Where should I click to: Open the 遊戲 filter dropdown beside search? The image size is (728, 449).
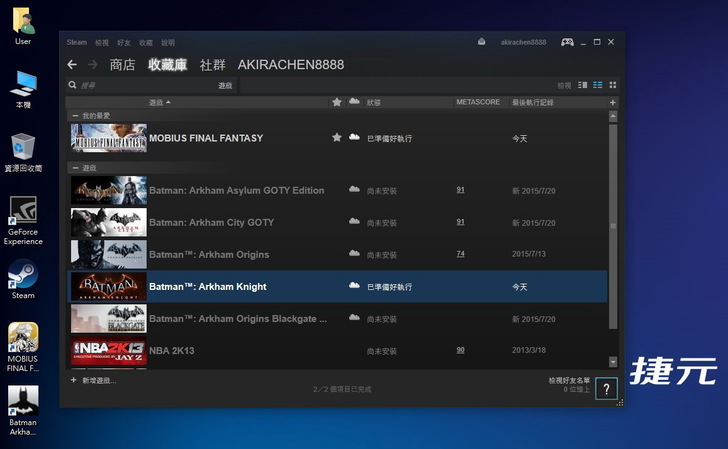[x=225, y=86]
